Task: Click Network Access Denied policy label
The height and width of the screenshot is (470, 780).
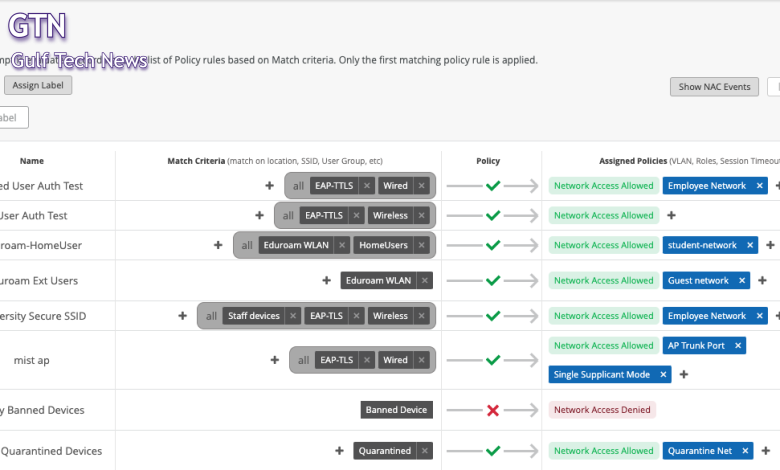Action: (x=602, y=410)
